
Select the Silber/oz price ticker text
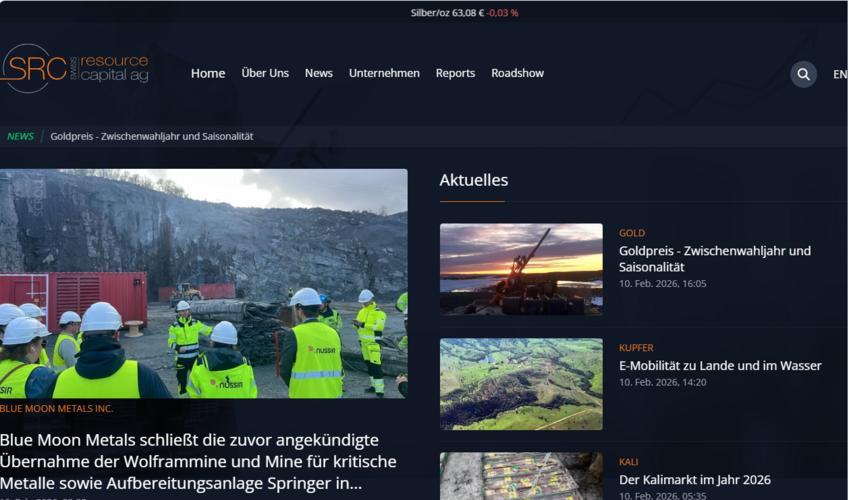point(464,13)
